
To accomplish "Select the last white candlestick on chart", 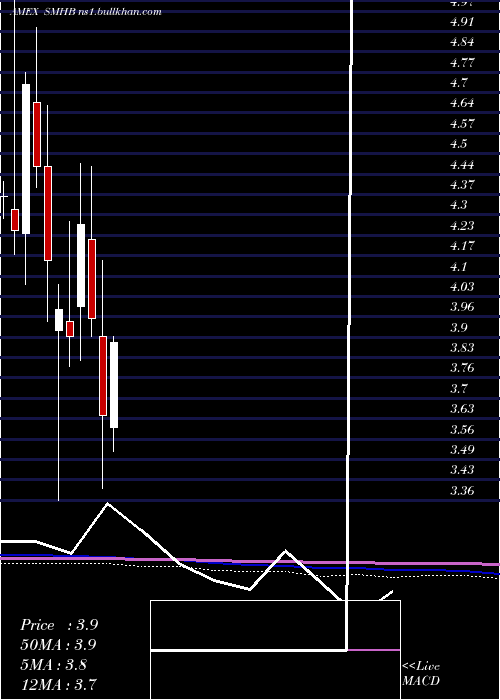I will point(114,385).
